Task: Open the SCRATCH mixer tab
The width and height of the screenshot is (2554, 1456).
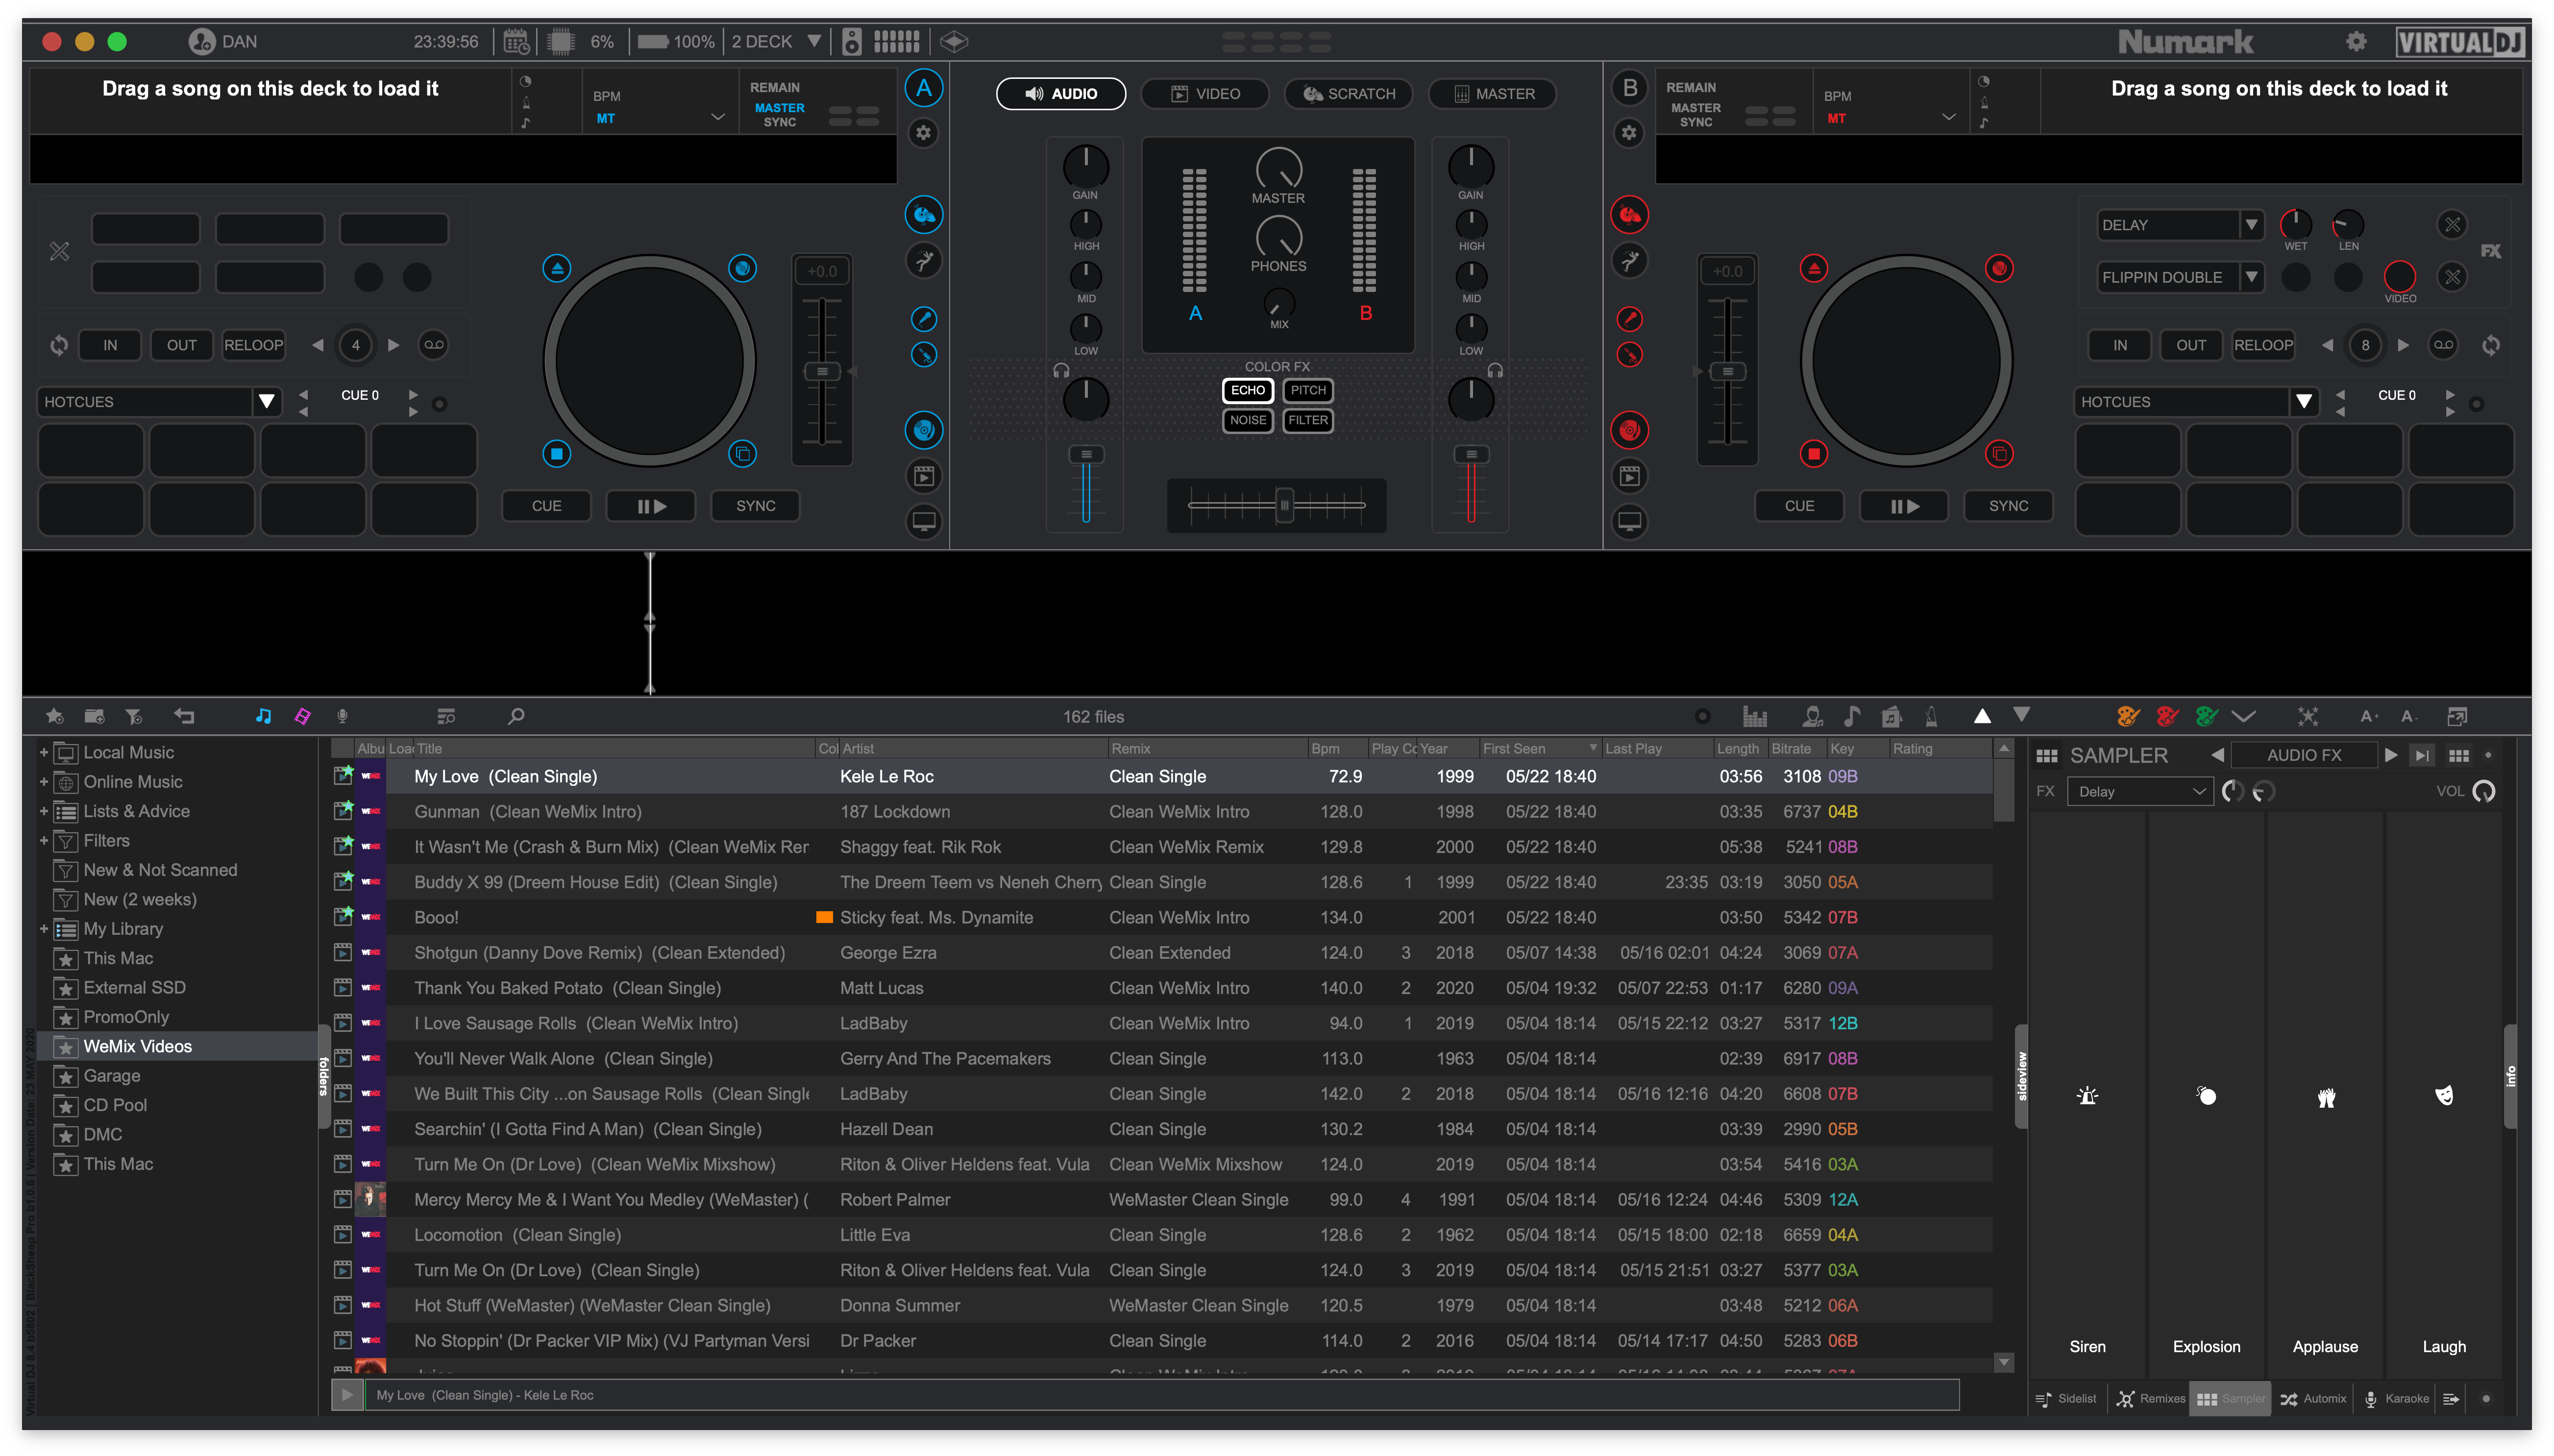Action: coord(1348,94)
